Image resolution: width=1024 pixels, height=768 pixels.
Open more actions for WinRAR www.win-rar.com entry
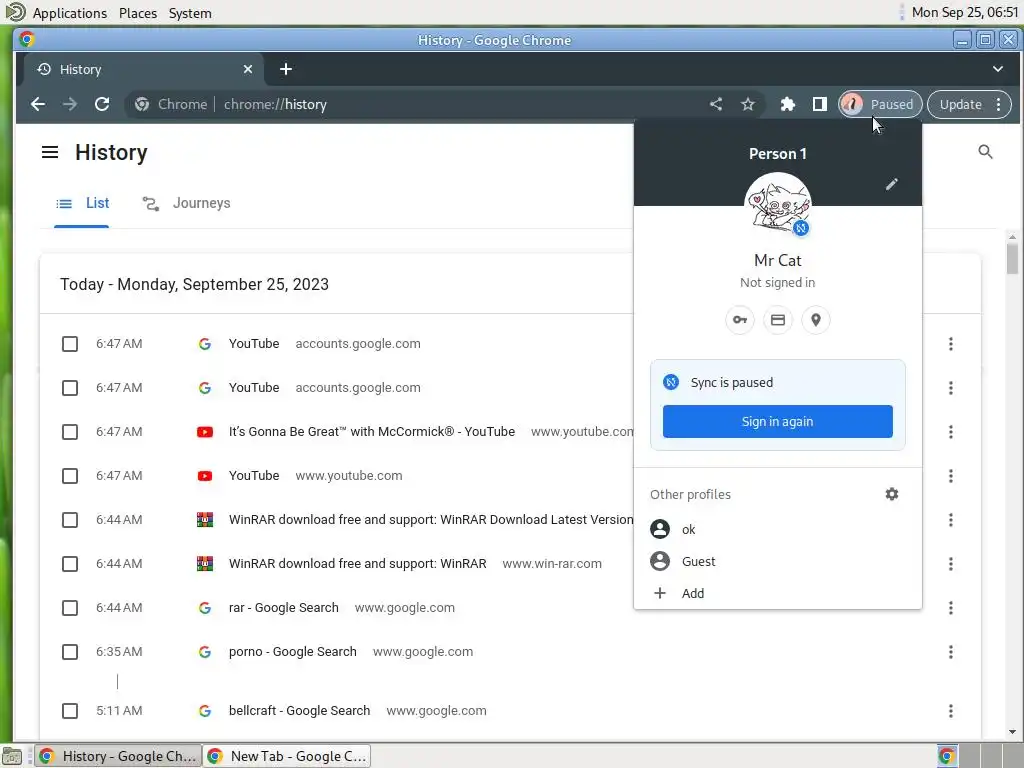coord(951,564)
